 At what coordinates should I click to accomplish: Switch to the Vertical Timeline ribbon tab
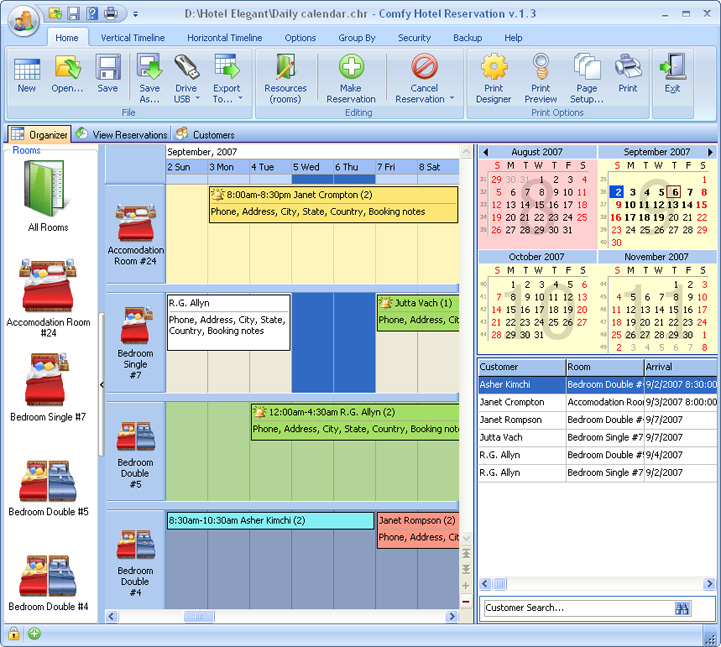[x=132, y=38]
